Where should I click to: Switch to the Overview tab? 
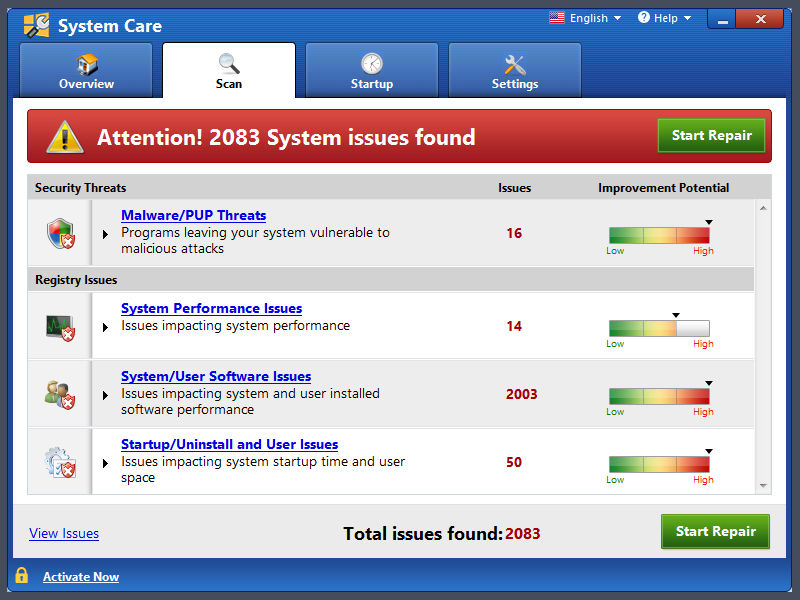(87, 71)
